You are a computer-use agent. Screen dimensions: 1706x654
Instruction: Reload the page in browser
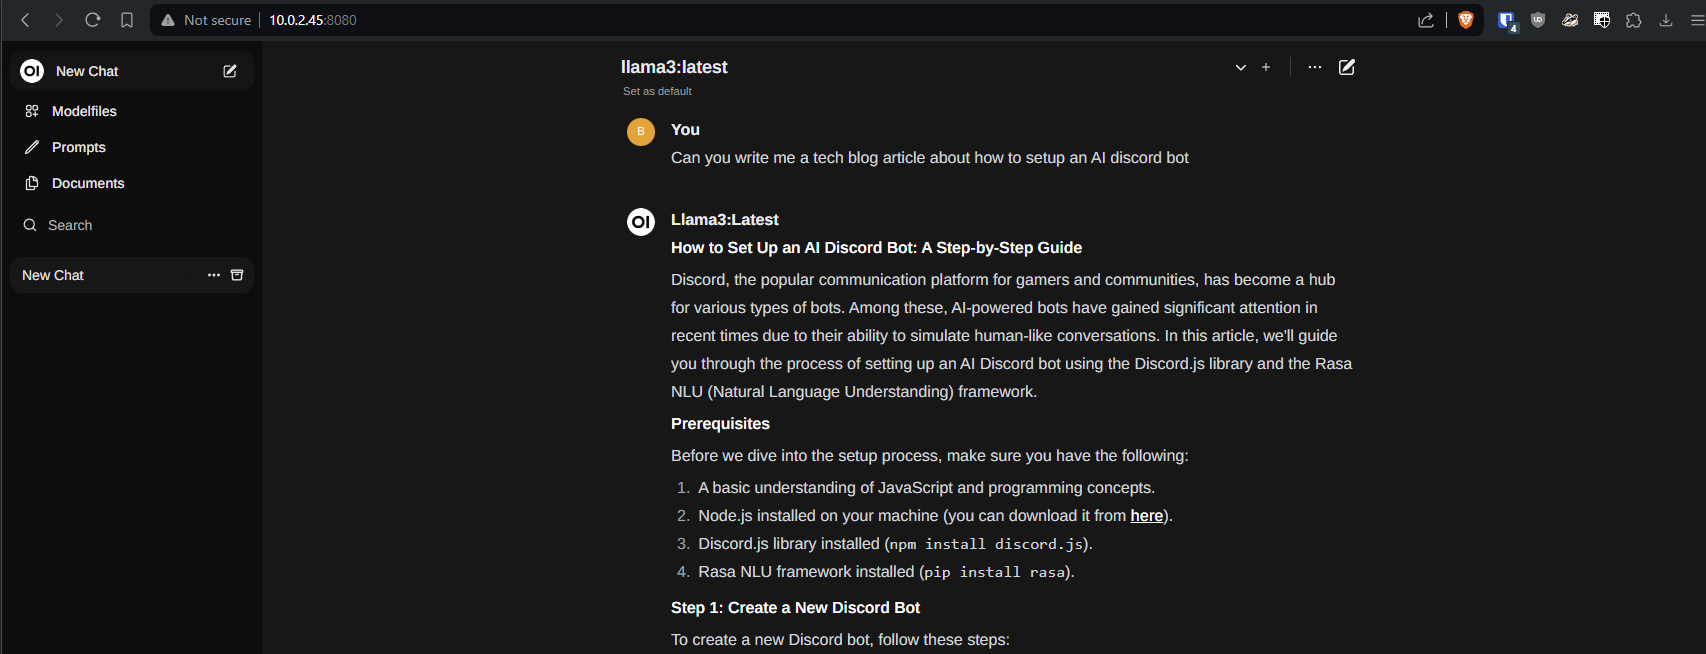pyautogui.click(x=93, y=20)
